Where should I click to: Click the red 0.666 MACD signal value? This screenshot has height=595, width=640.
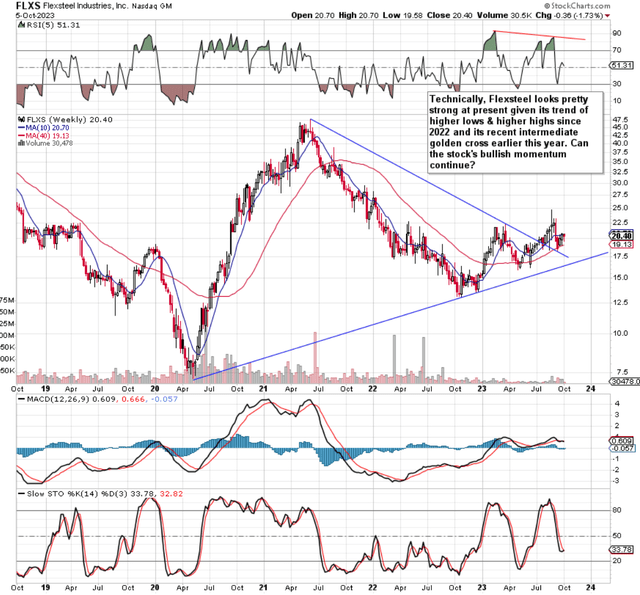click(x=133, y=399)
